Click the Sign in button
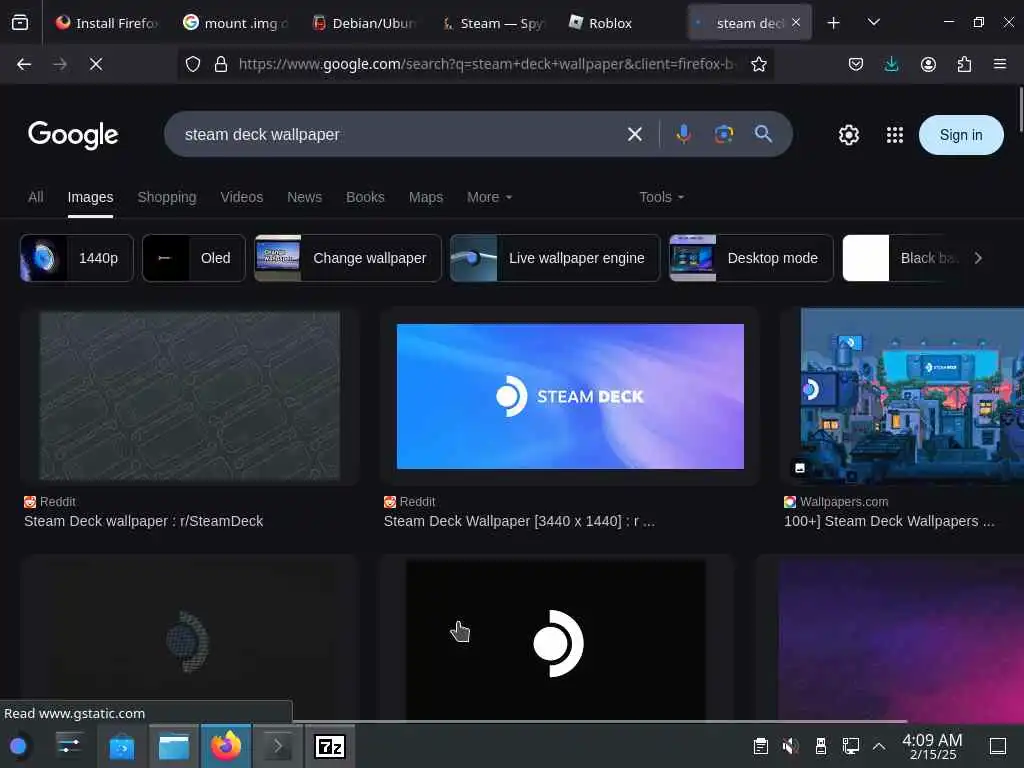The height and width of the screenshot is (768, 1024). [x=961, y=135]
